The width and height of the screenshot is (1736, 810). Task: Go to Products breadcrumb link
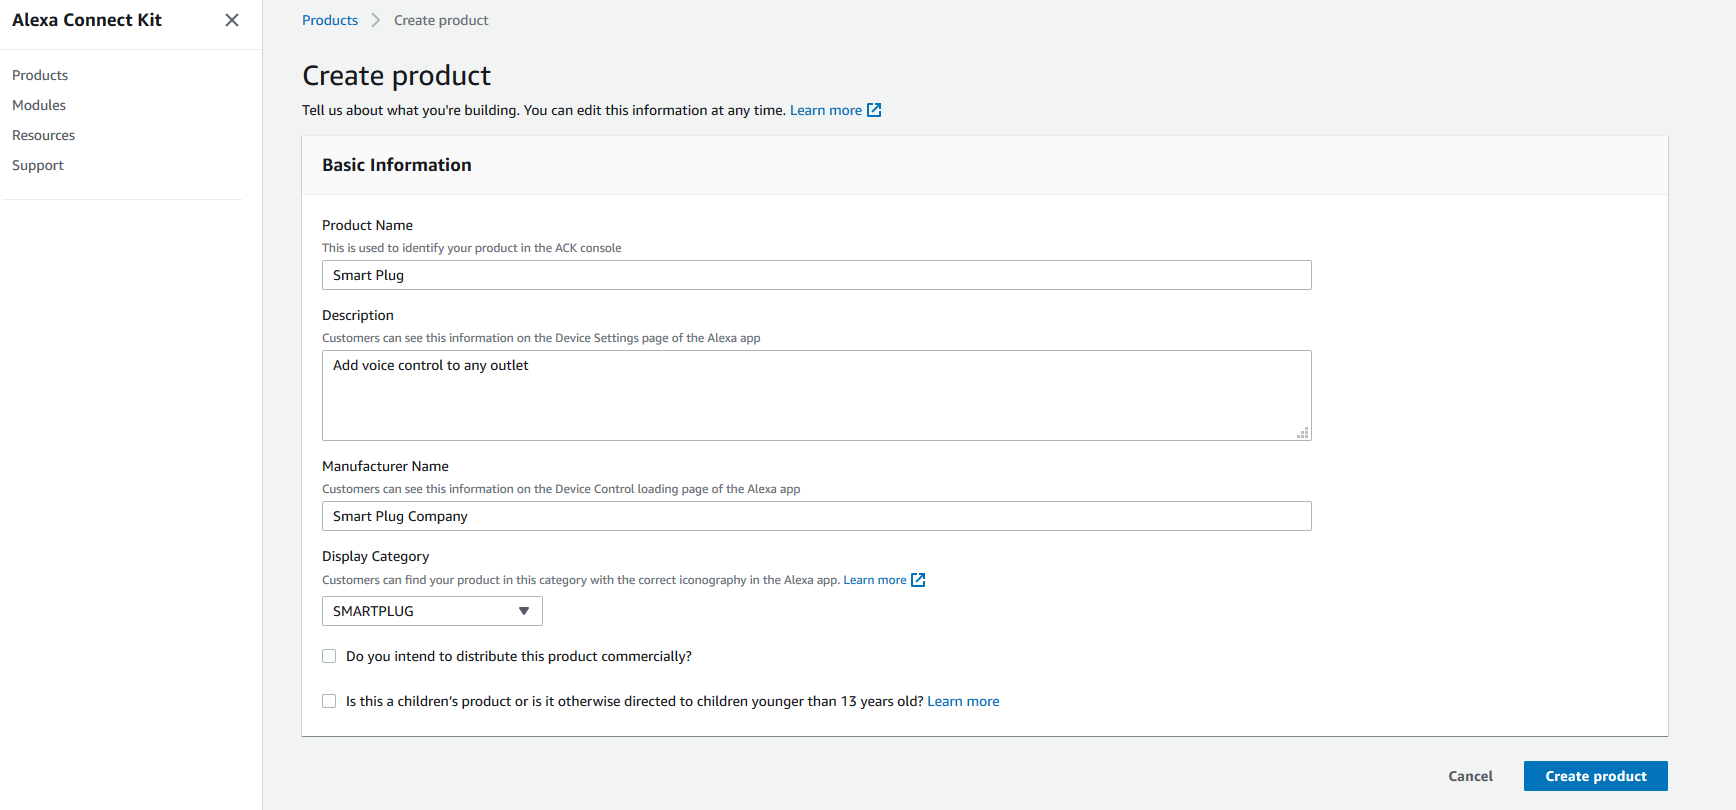330,20
